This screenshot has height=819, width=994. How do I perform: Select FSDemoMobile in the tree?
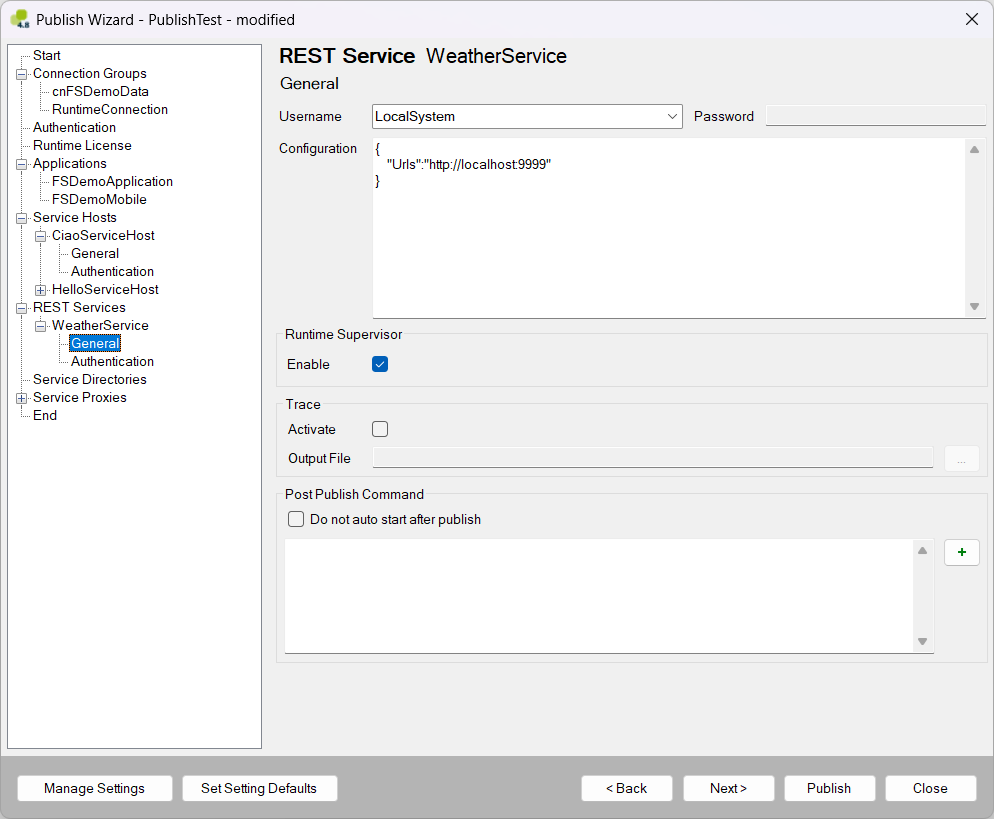point(99,199)
